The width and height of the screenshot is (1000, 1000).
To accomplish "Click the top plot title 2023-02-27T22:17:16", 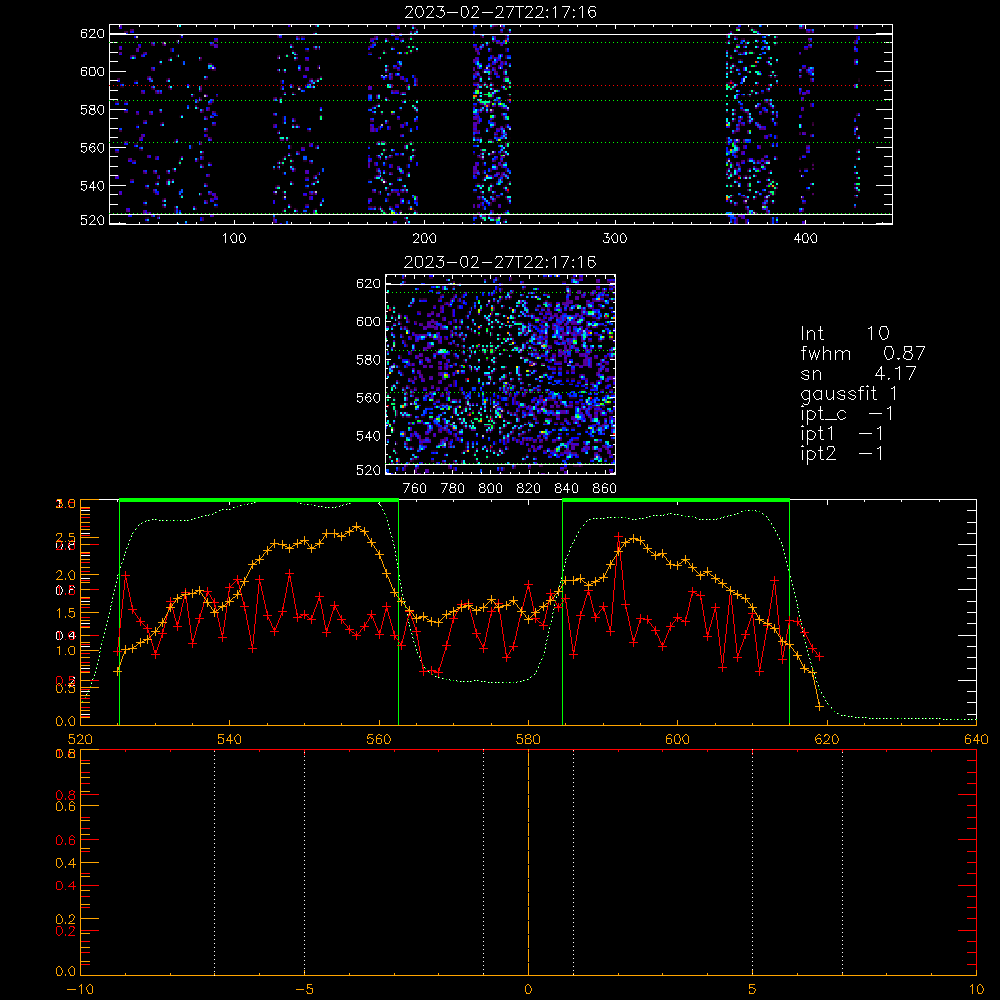I will coord(500,12).
